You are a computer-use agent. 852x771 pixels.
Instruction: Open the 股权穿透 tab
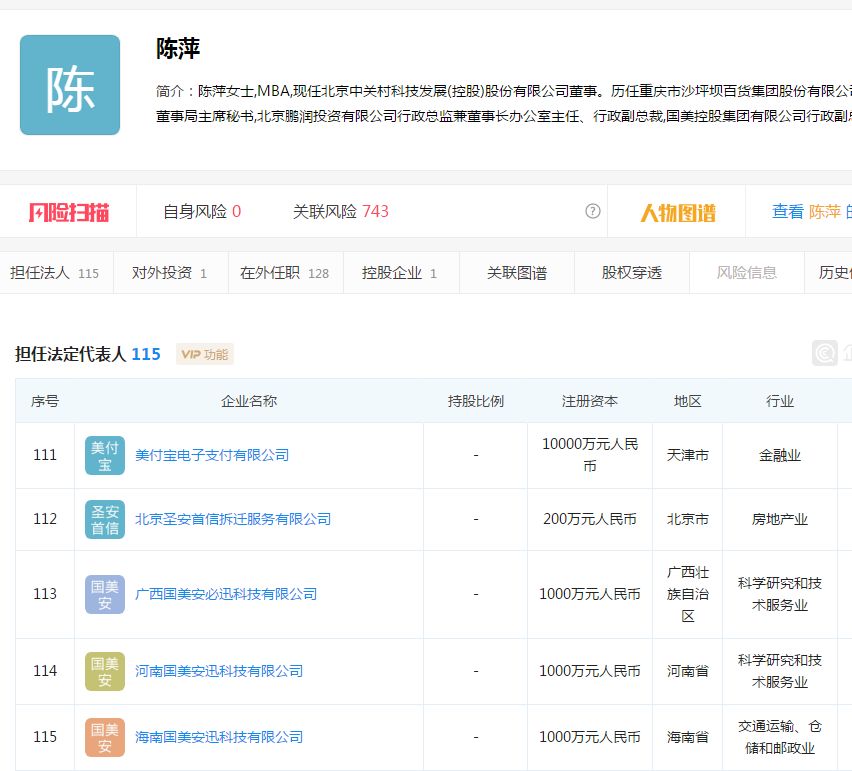coord(631,273)
